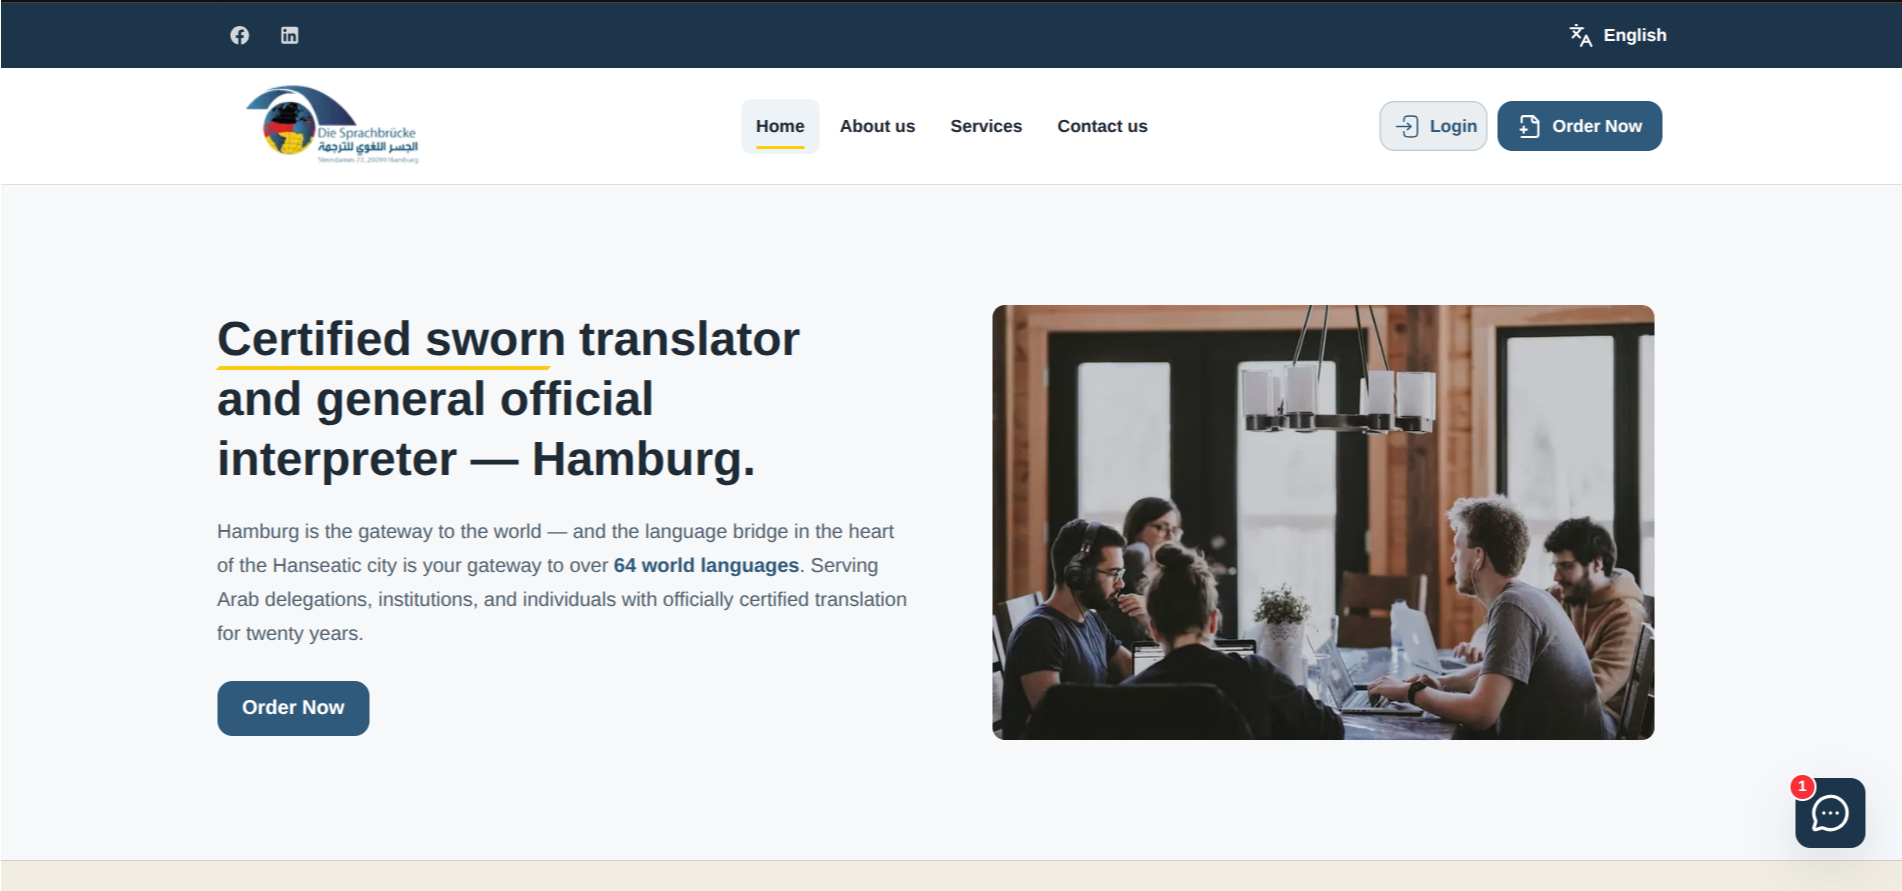
Task: Click the 64 world languages link
Action: pos(706,565)
